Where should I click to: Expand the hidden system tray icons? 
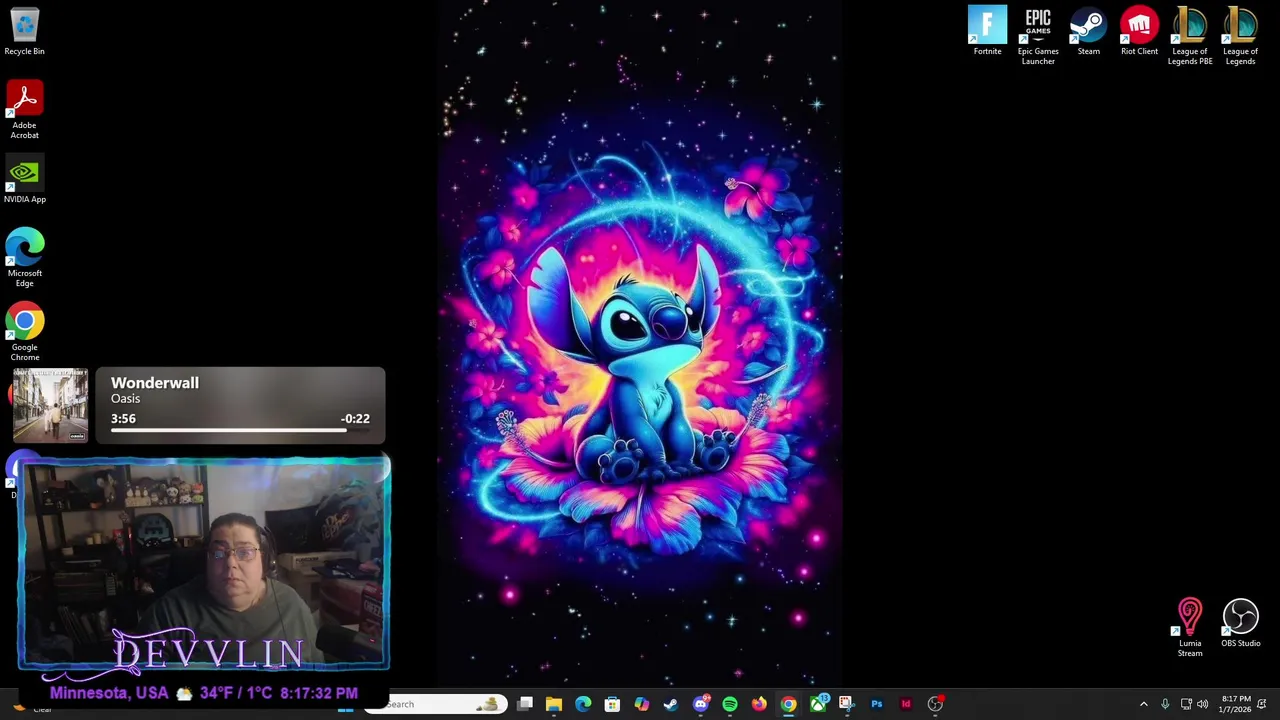pos(1144,704)
